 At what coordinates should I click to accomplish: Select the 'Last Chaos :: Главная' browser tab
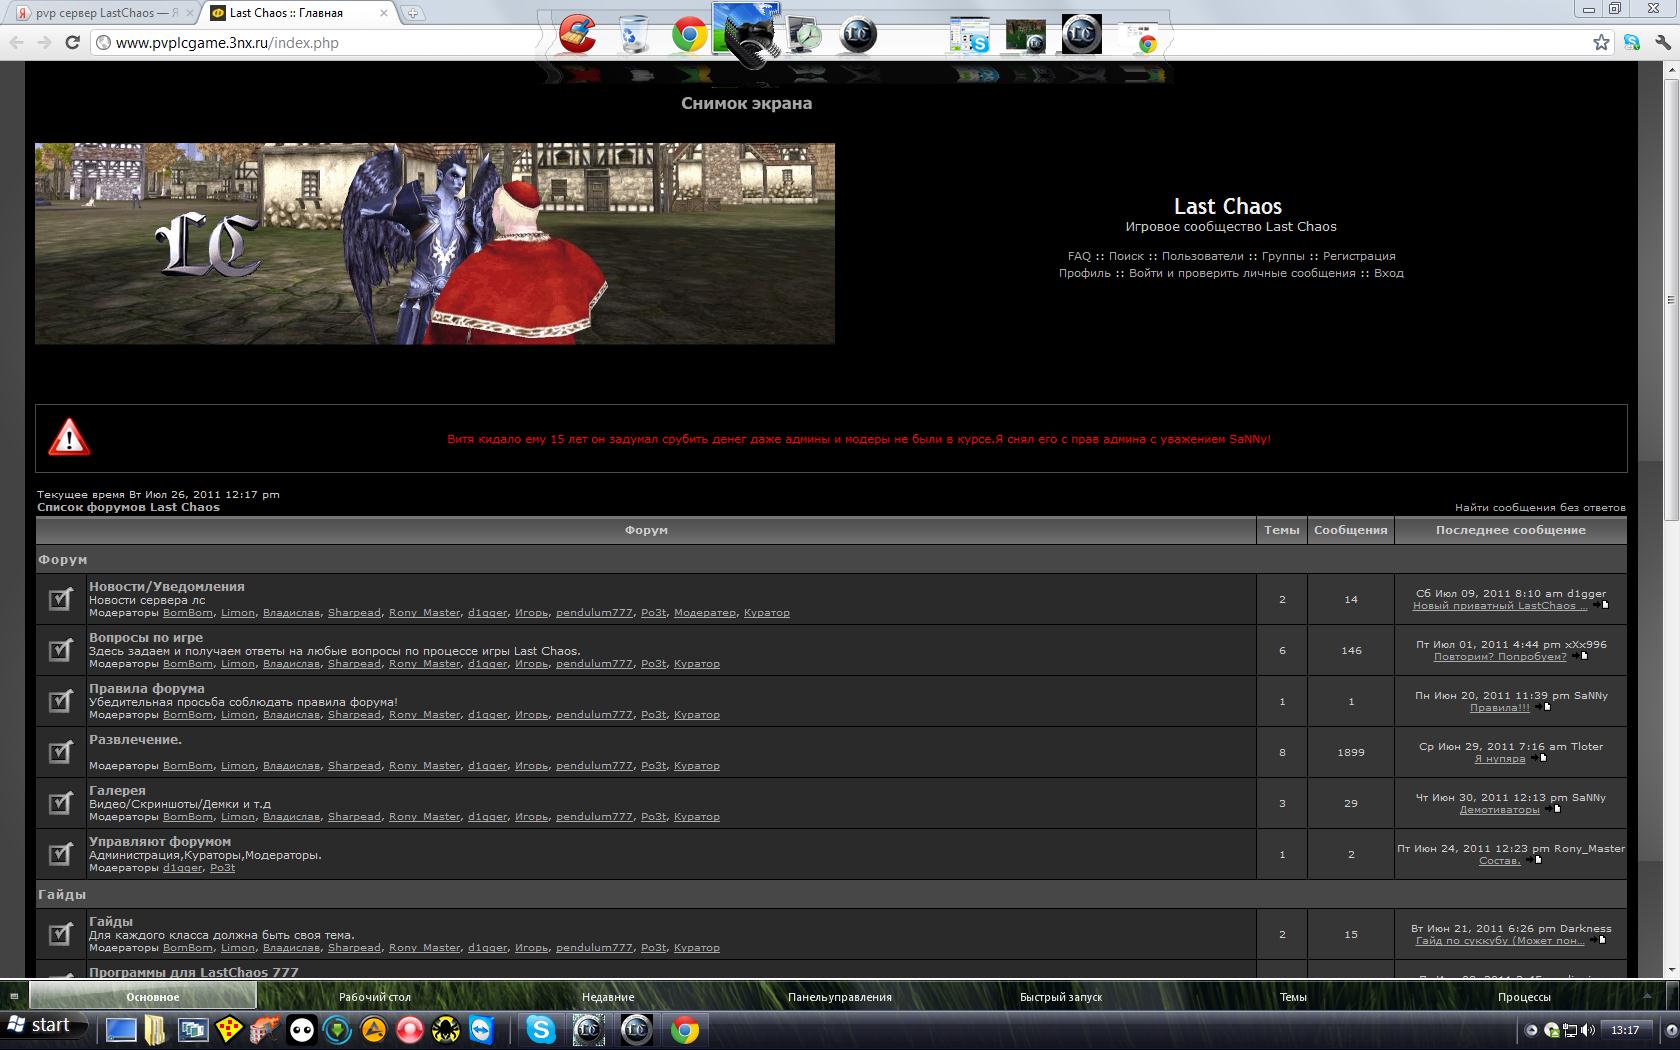pos(297,13)
